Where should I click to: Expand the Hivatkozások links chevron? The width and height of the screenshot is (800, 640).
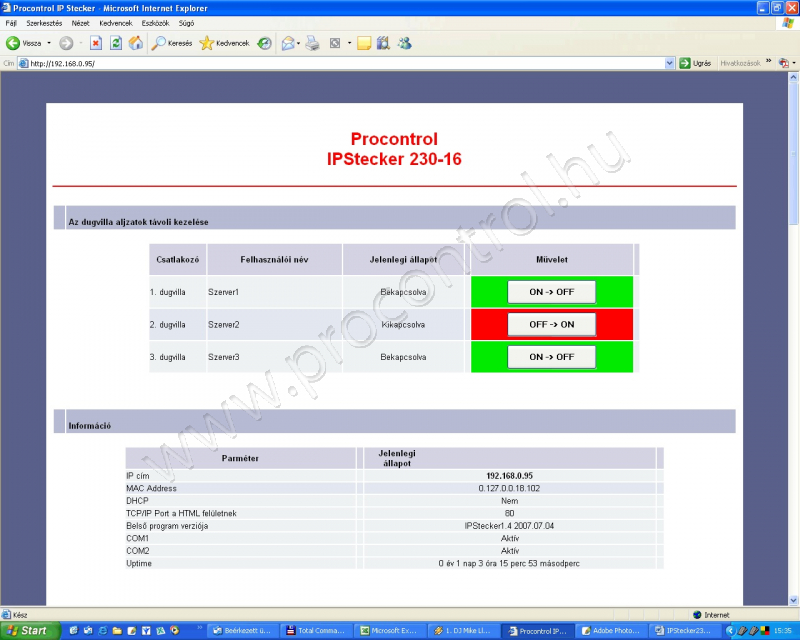(769, 61)
